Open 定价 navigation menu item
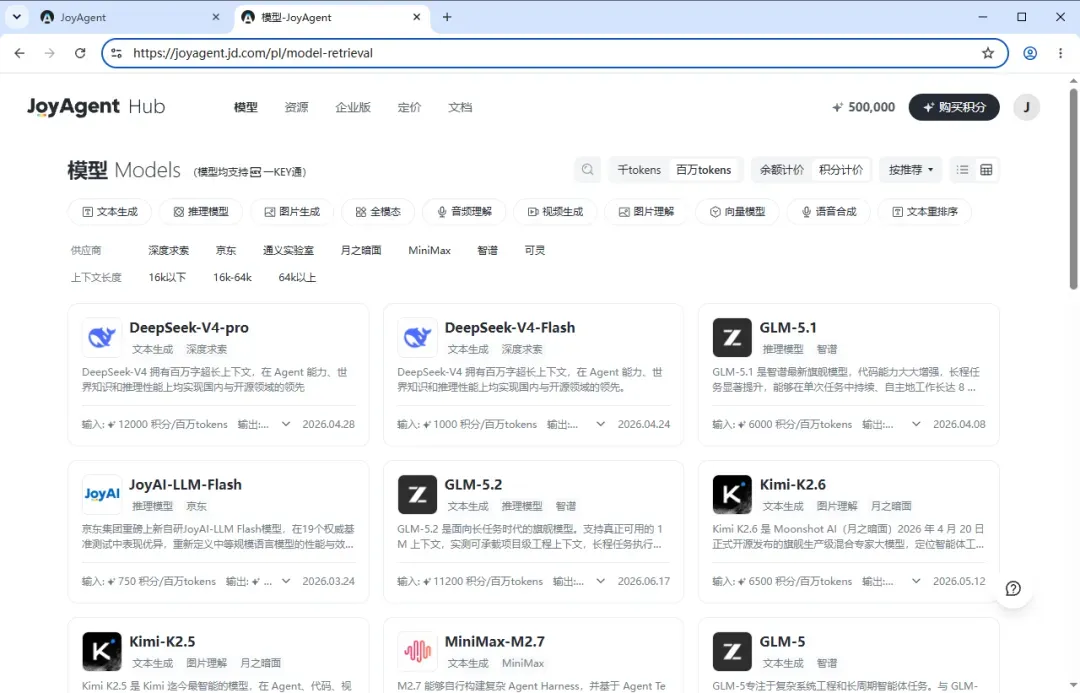1080x693 pixels. [409, 107]
